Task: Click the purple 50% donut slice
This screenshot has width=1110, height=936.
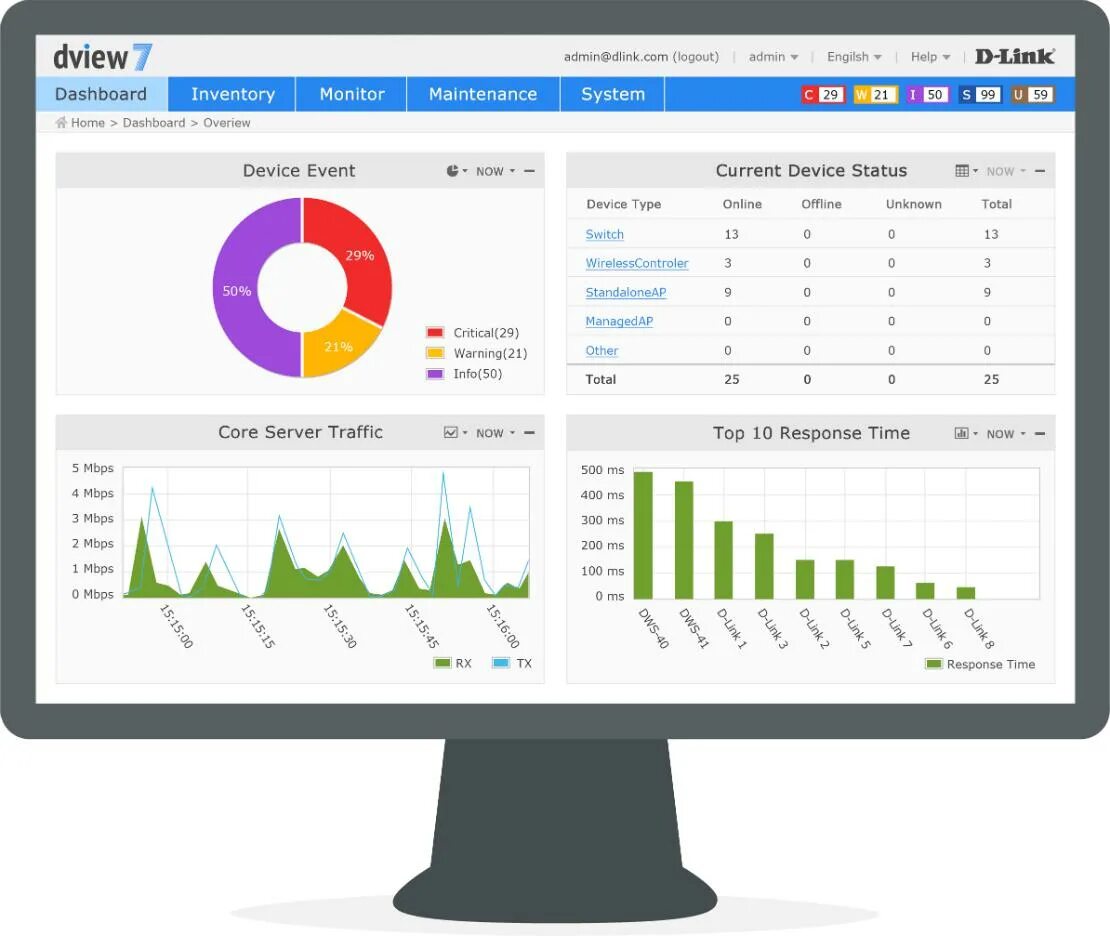Action: pyautogui.click(x=236, y=291)
